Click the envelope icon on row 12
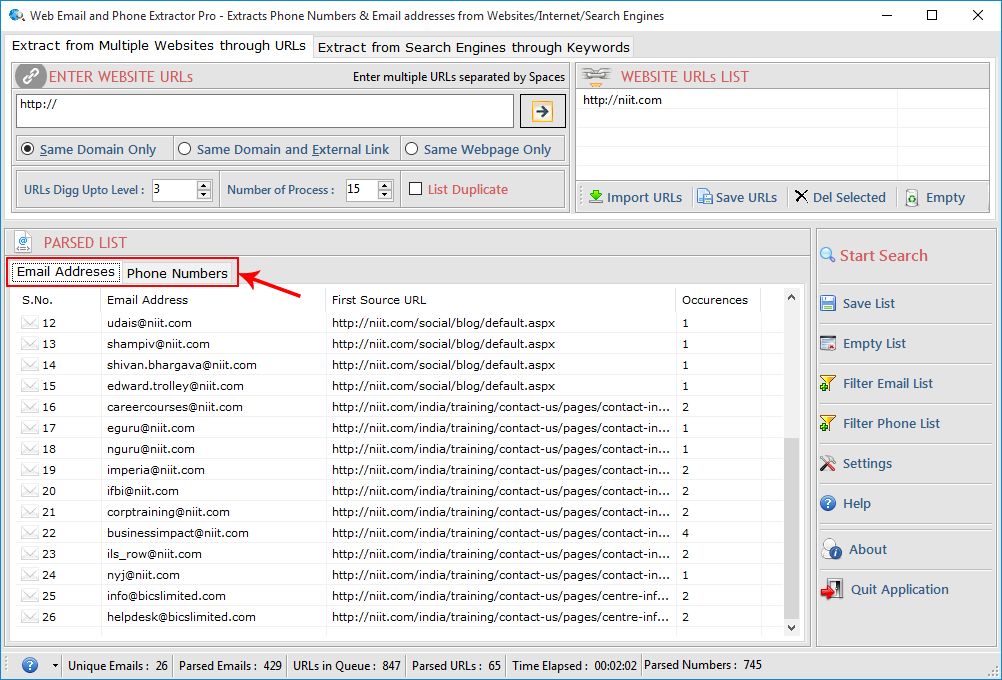Screen dimensions: 1002x680 (x=29, y=323)
